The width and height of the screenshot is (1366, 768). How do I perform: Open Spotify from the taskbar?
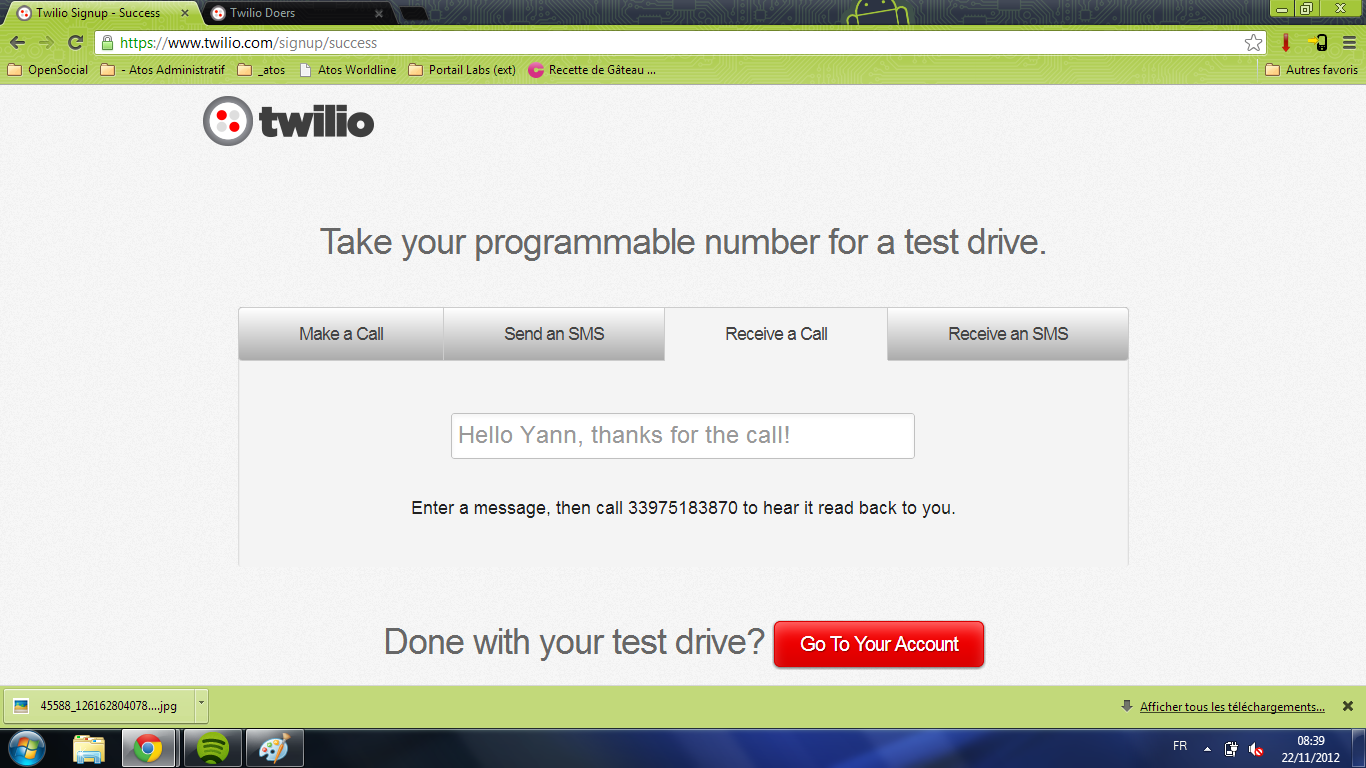[x=211, y=748]
